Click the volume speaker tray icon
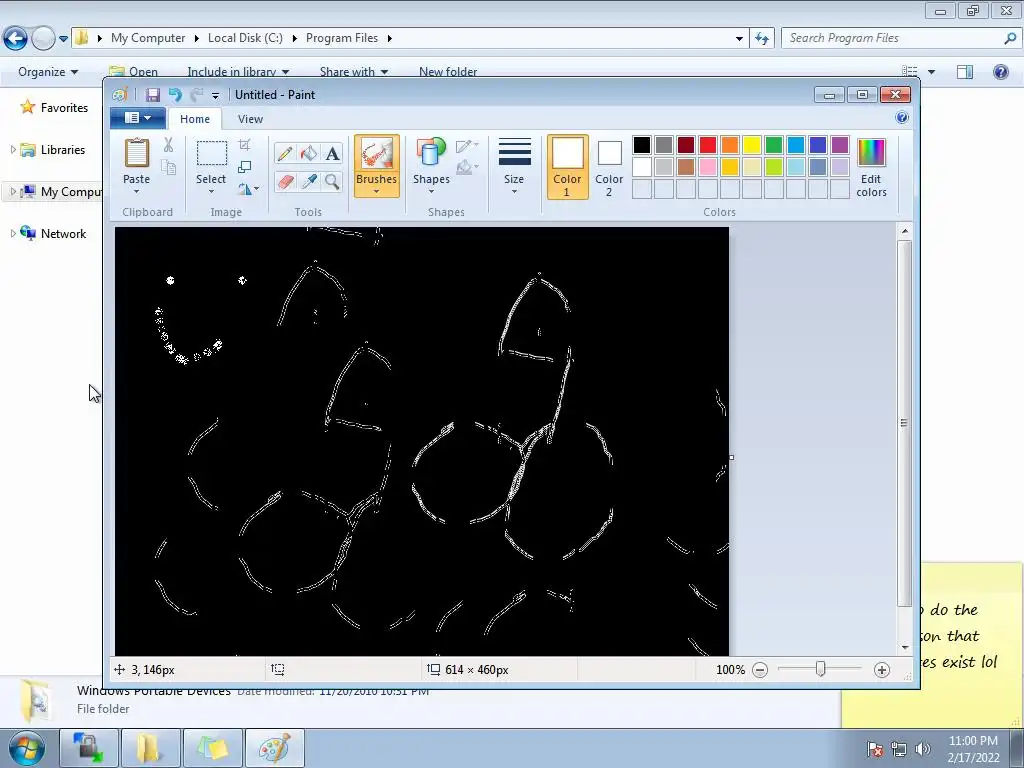 (922, 749)
